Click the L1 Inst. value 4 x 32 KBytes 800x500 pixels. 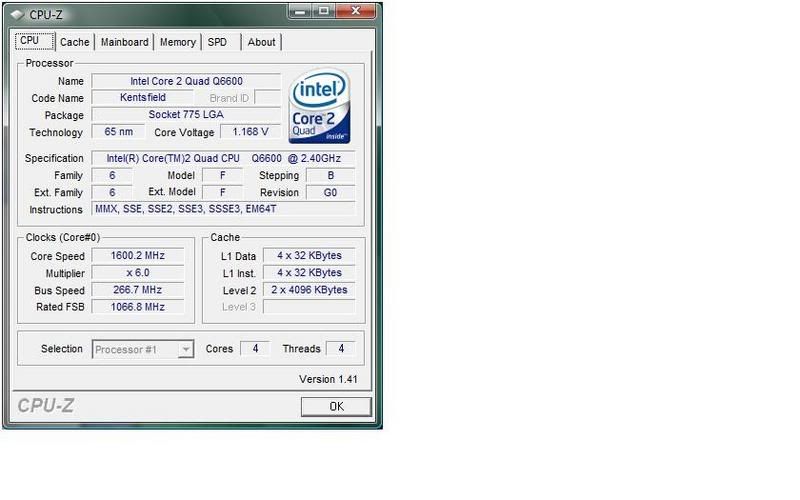(x=309, y=273)
